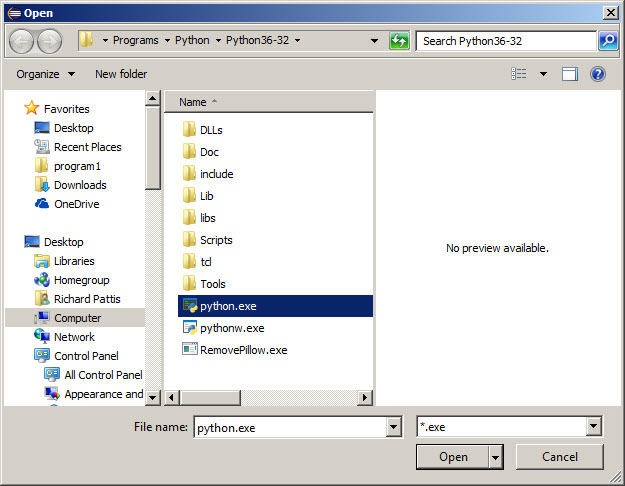Expand the file type *.exe dropdown

click(594, 427)
